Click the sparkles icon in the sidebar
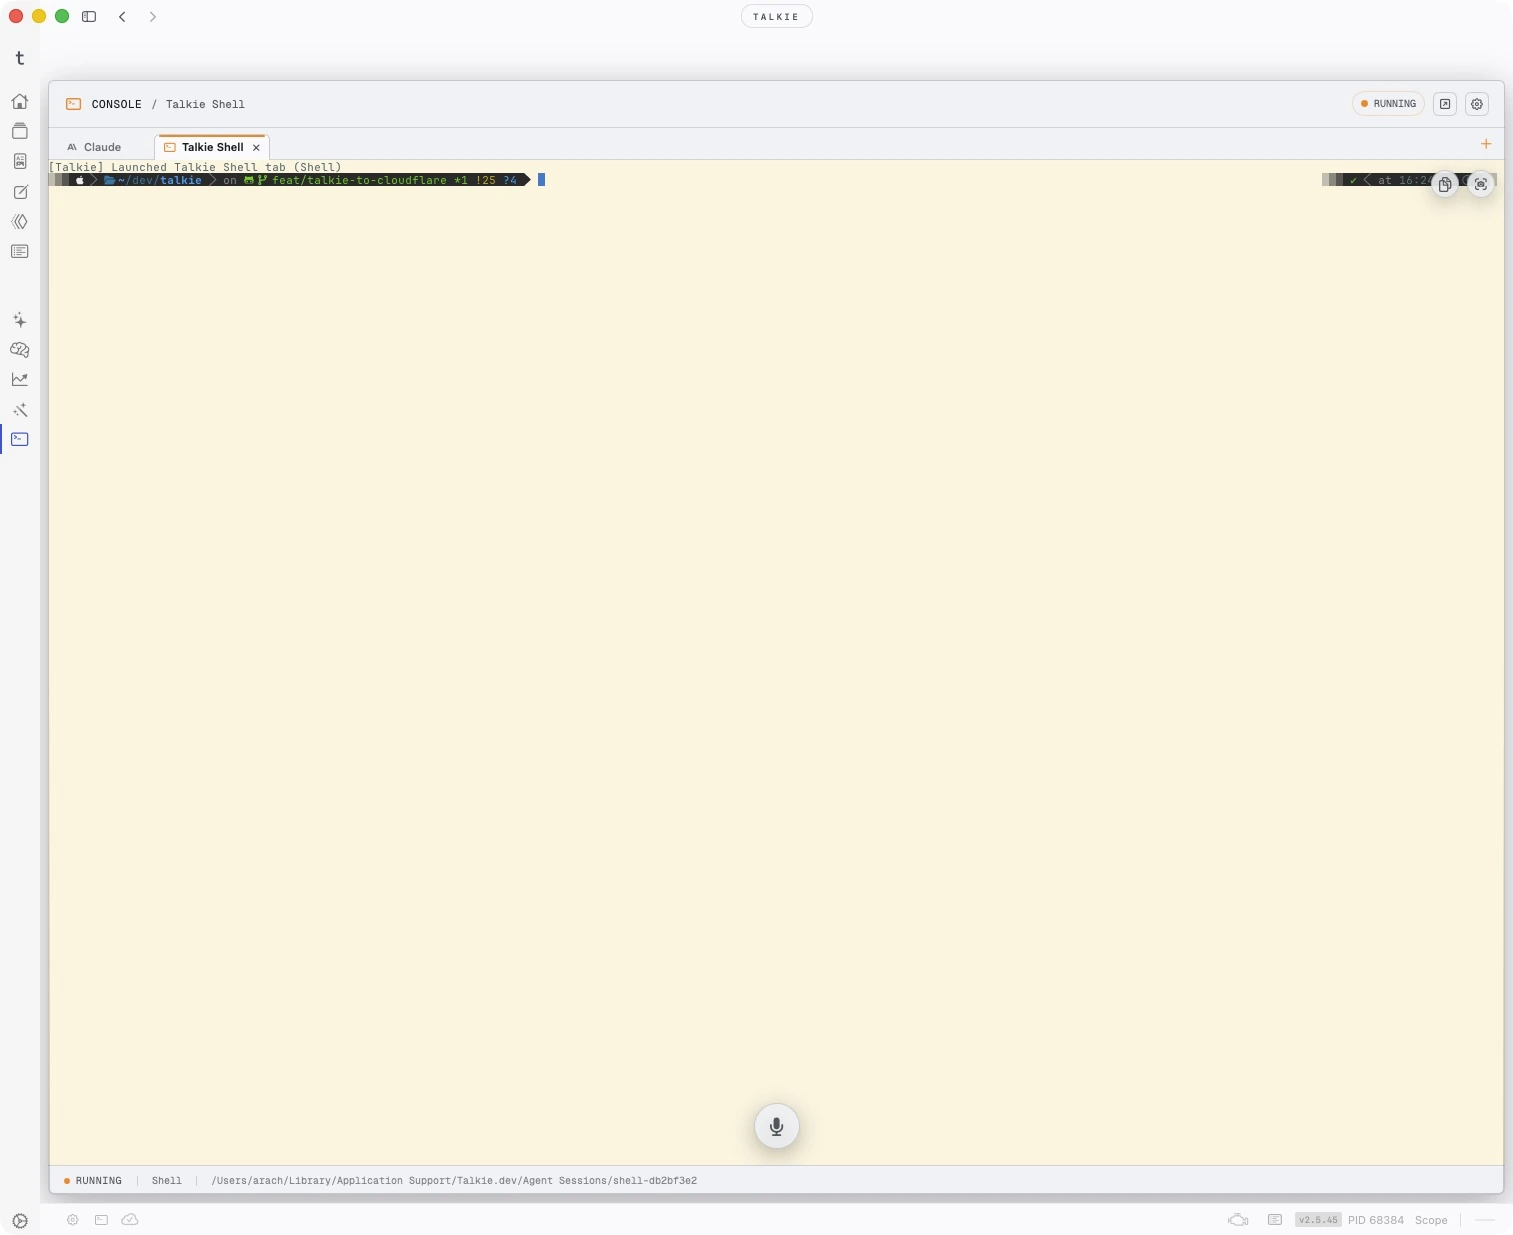This screenshot has width=1513, height=1235. tap(20, 320)
